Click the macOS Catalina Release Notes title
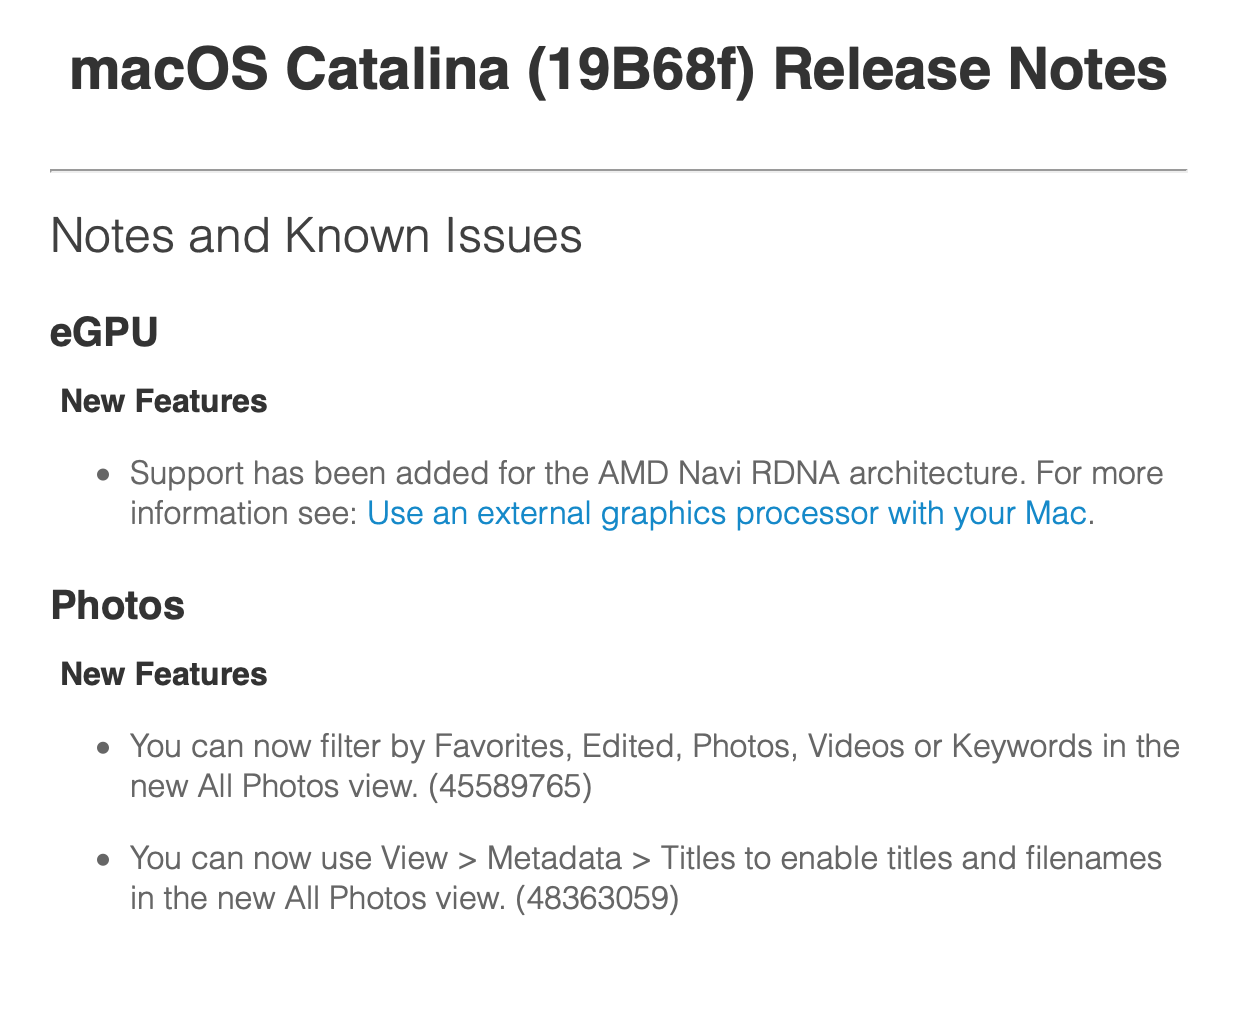The height and width of the screenshot is (1020, 1250). coord(618,70)
